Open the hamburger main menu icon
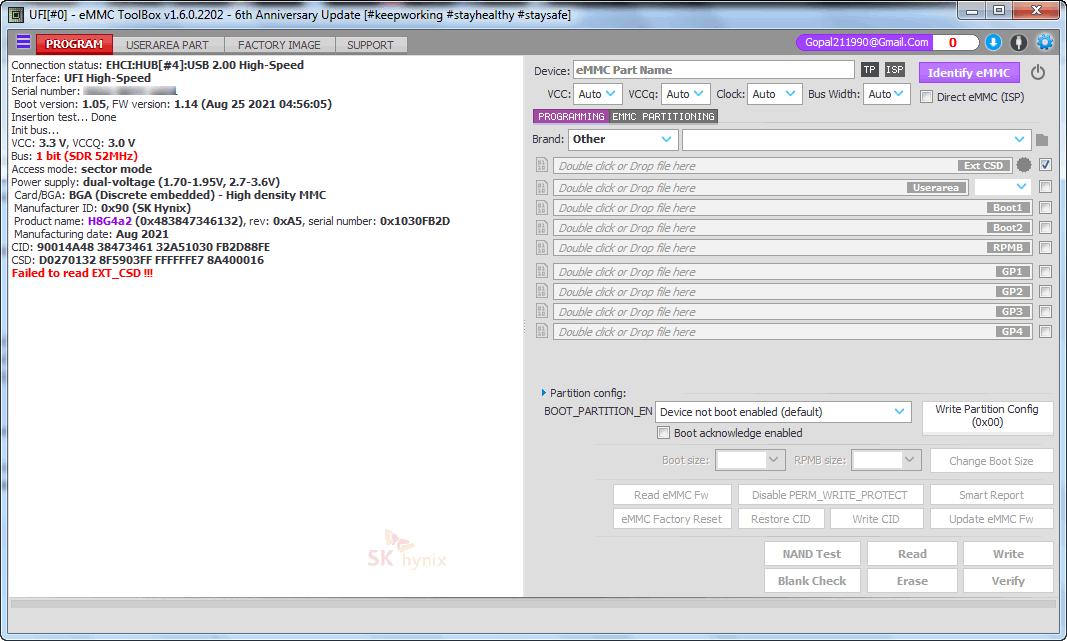The image size is (1067, 641). [x=23, y=42]
